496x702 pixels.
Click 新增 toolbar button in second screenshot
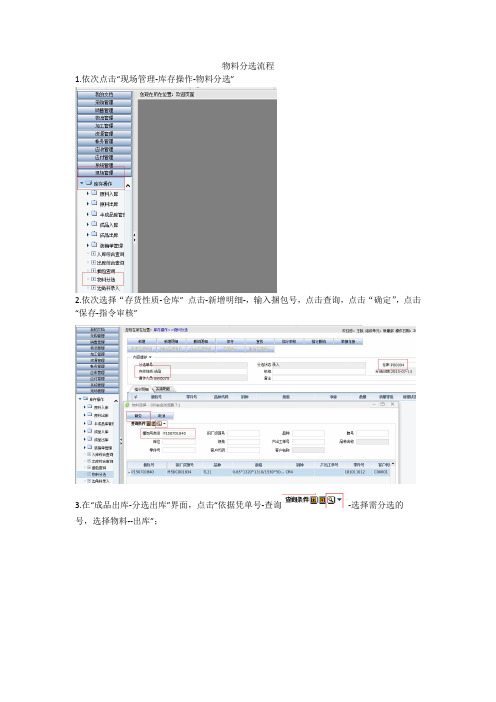(141, 342)
